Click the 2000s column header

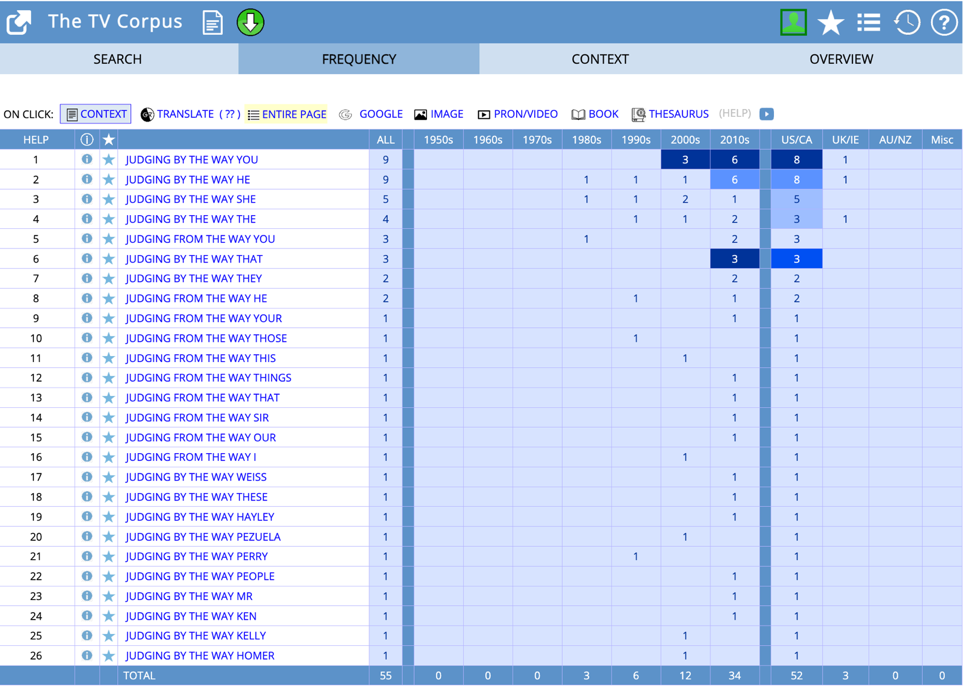click(685, 140)
